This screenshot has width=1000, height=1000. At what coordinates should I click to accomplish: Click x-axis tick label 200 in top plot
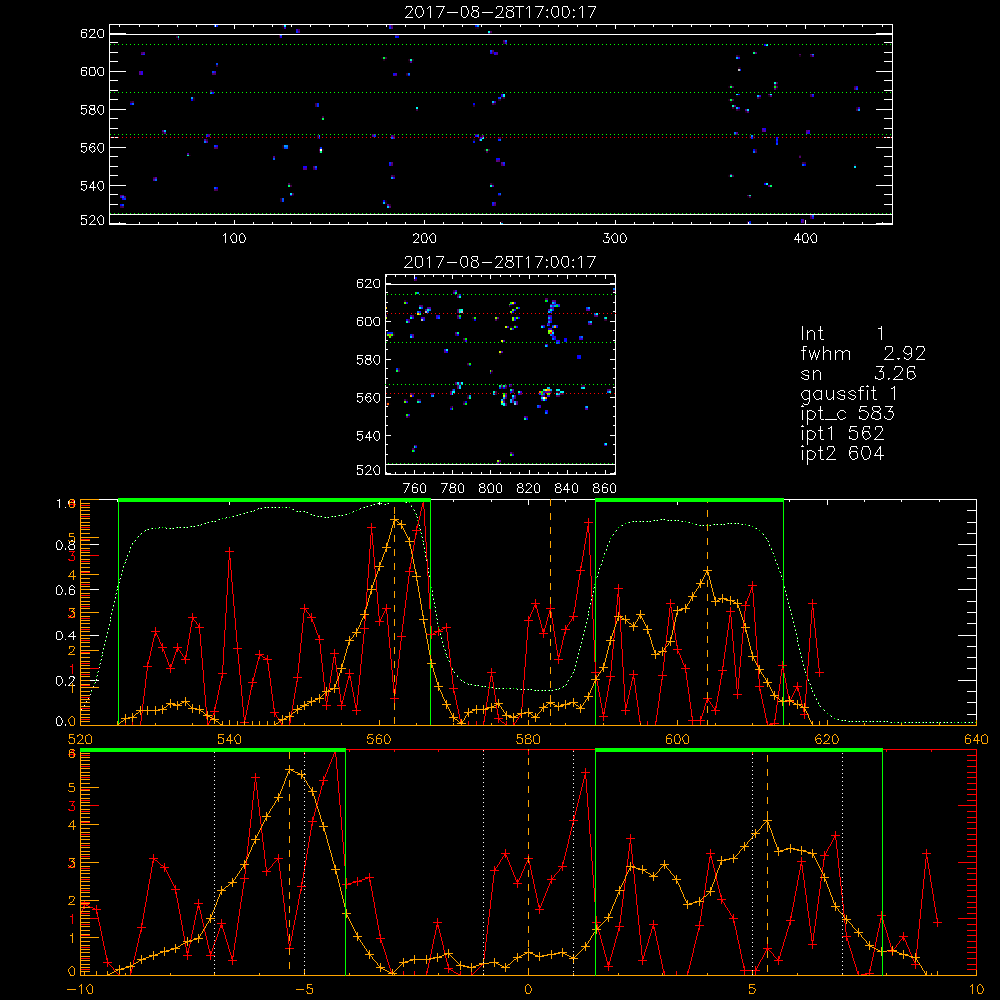[x=424, y=239]
